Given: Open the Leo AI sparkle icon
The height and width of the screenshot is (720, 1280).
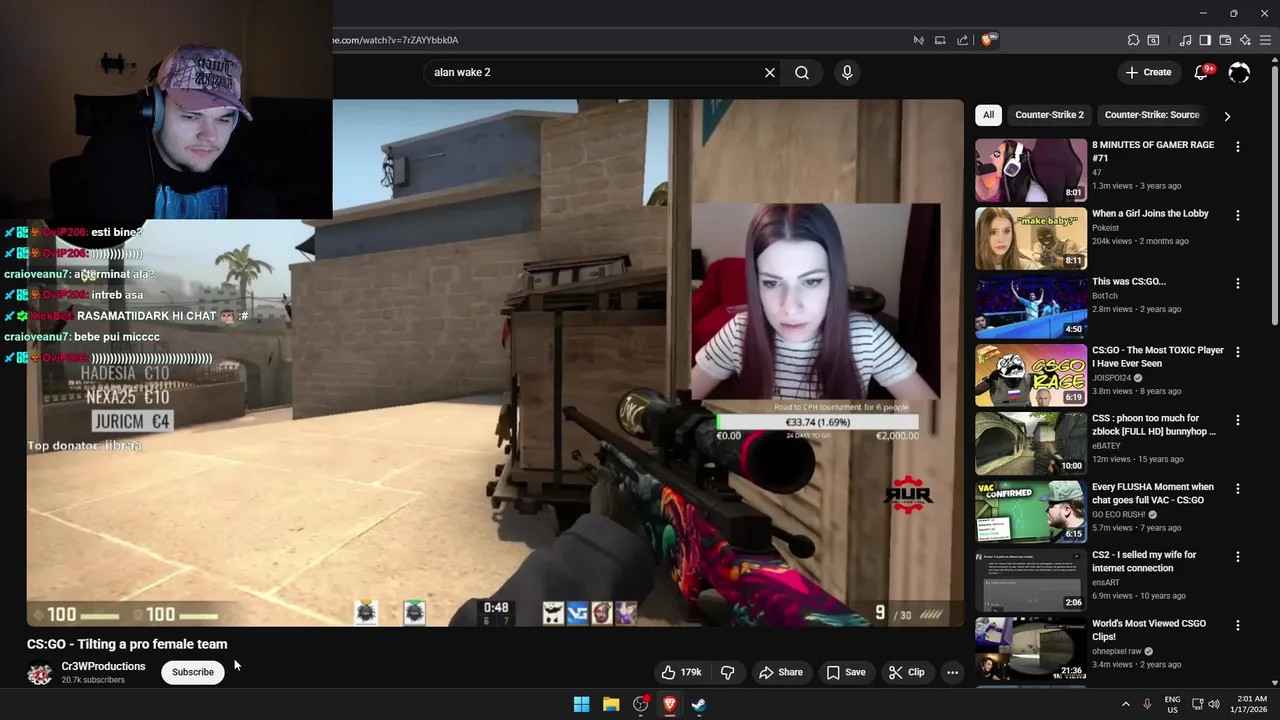Looking at the screenshot, I should pos(1245,40).
